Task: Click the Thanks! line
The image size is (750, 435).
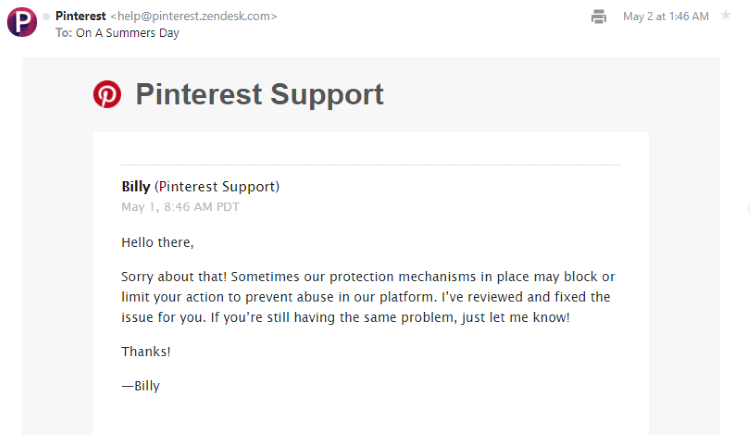Action: pyautogui.click(x=146, y=351)
